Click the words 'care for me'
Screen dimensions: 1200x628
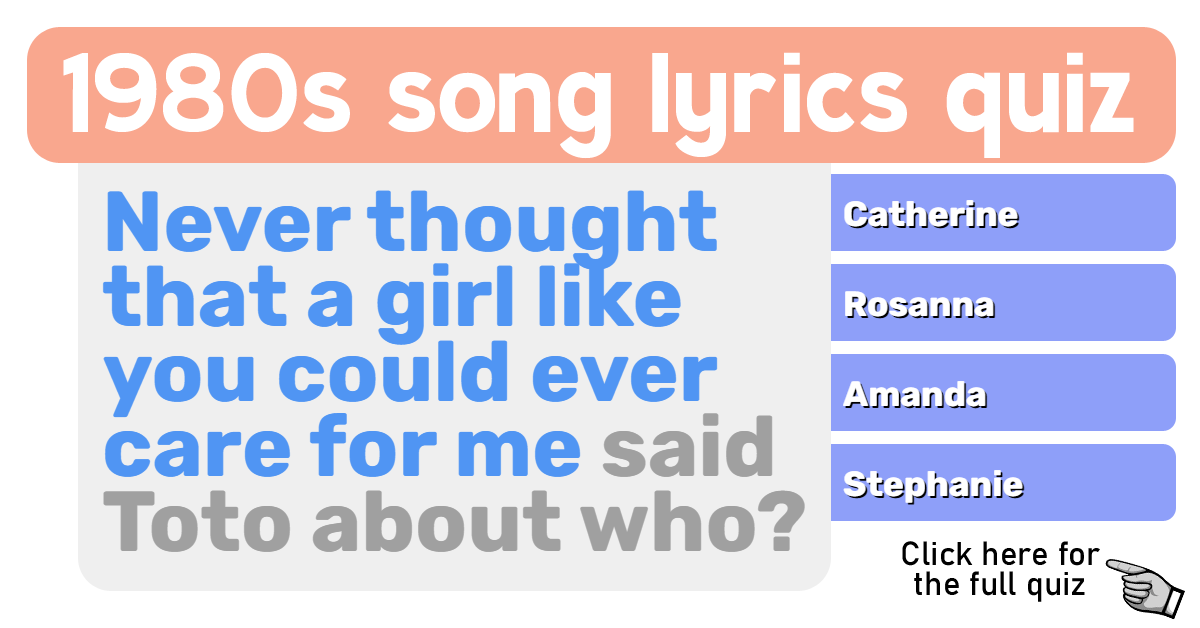(343, 449)
